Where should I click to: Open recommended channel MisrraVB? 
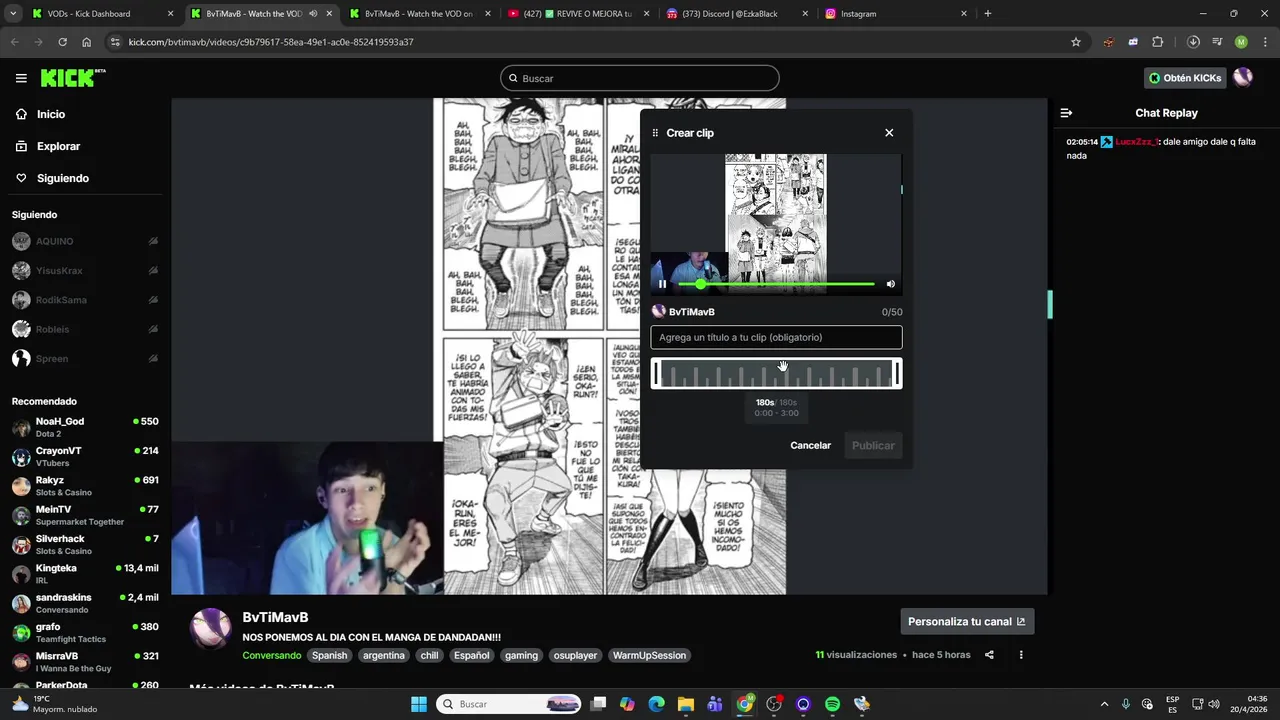pyautogui.click(x=84, y=662)
